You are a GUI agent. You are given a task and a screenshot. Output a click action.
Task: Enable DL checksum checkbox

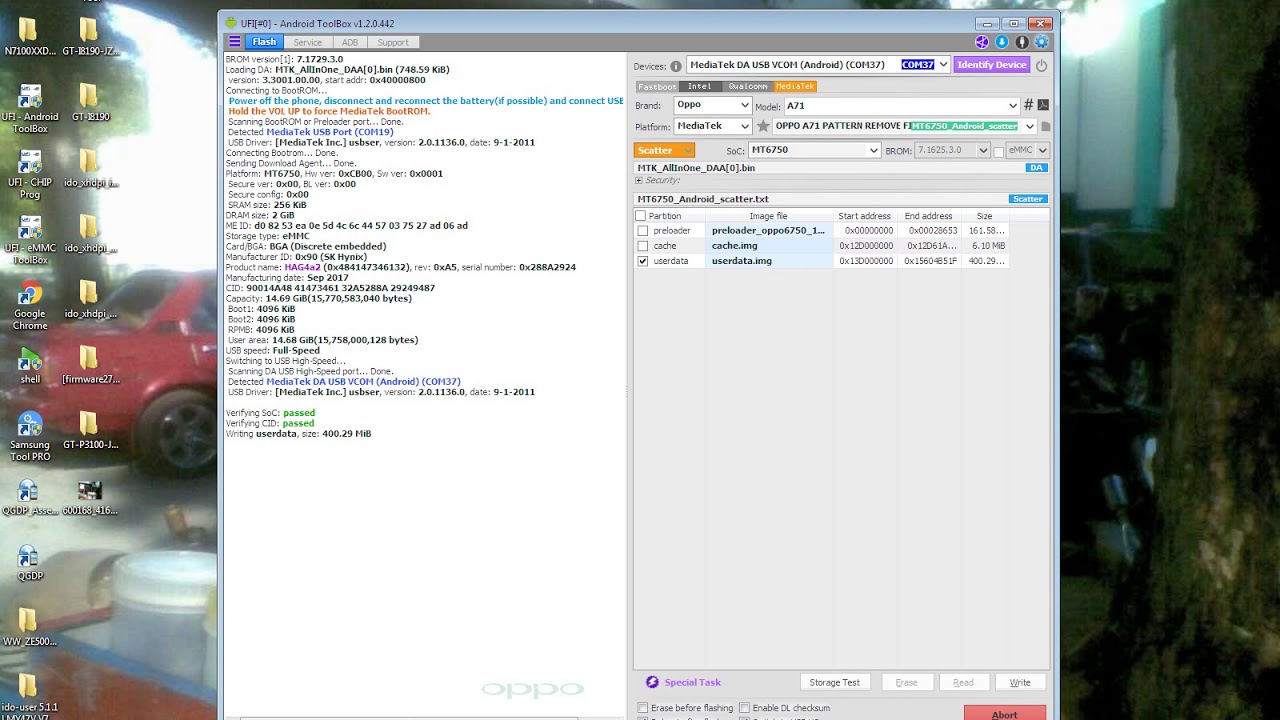745,708
